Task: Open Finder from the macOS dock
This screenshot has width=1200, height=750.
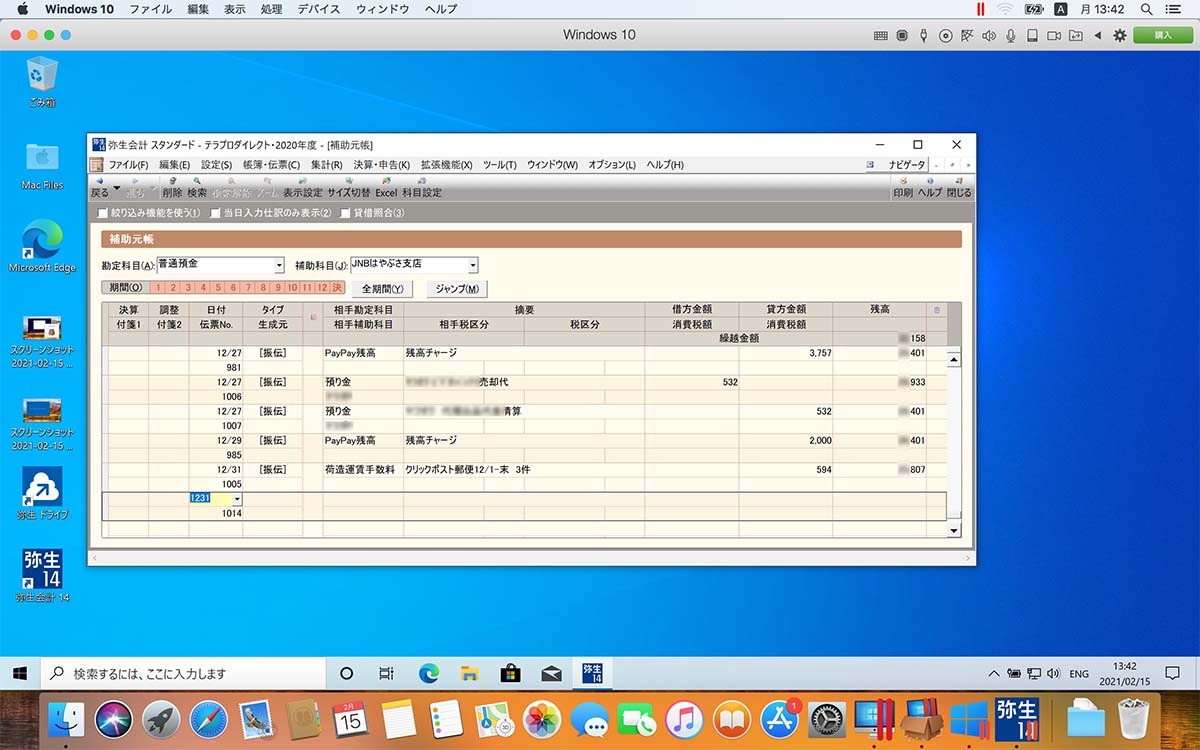Action: (x=66, y=719)
